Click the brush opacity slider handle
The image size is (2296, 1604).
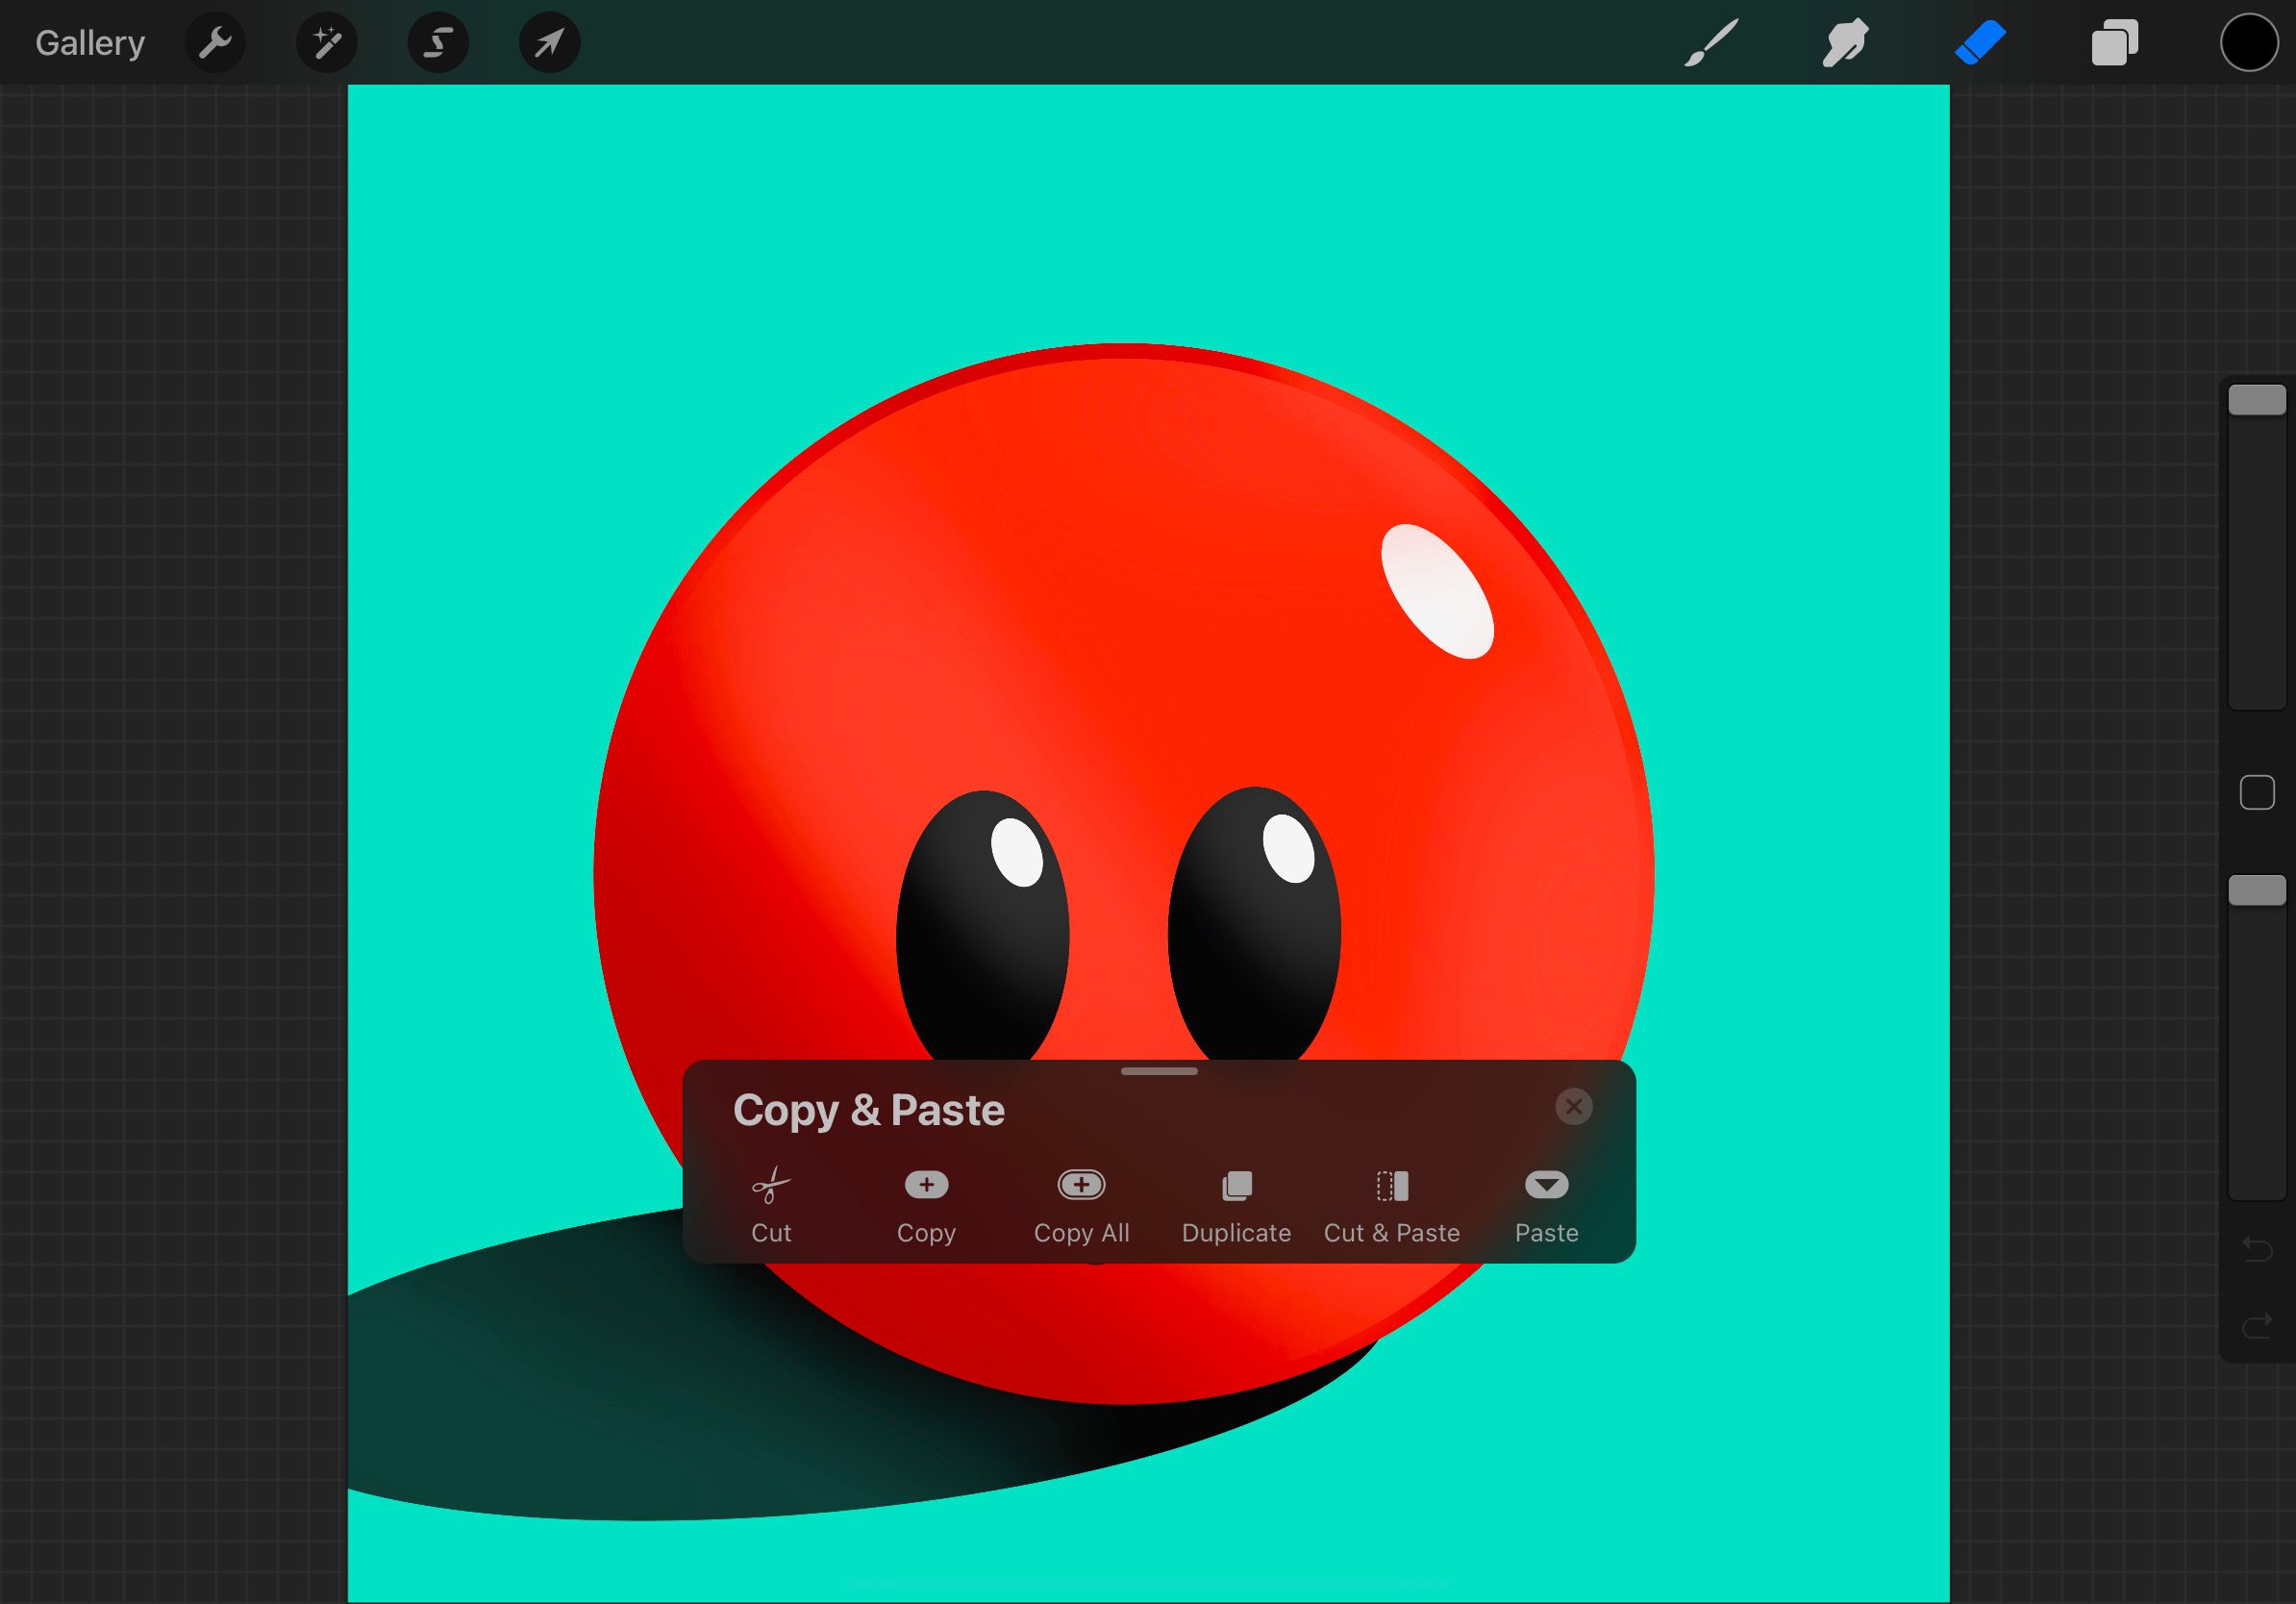[2257, 890]
